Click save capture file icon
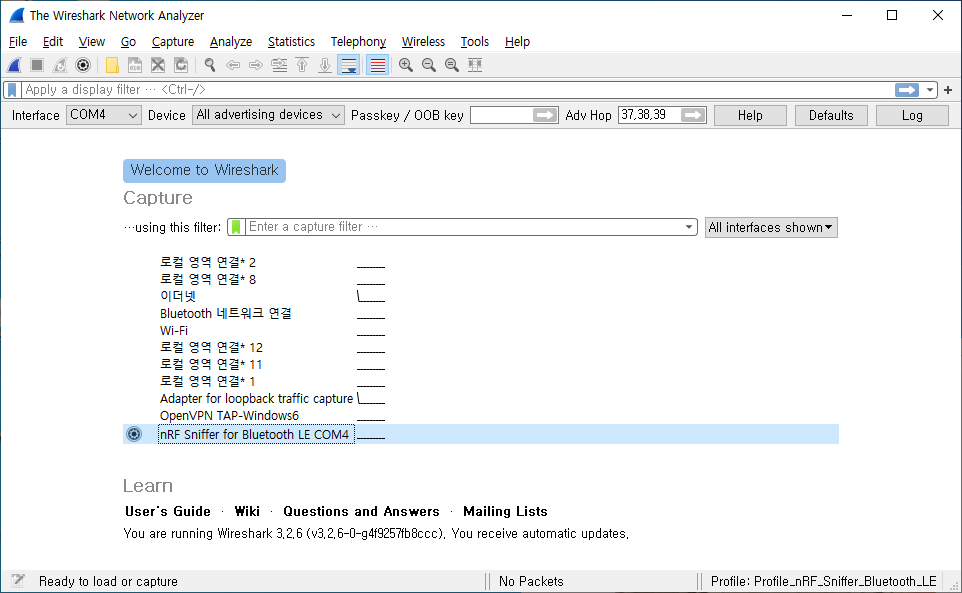 [135, 65]
